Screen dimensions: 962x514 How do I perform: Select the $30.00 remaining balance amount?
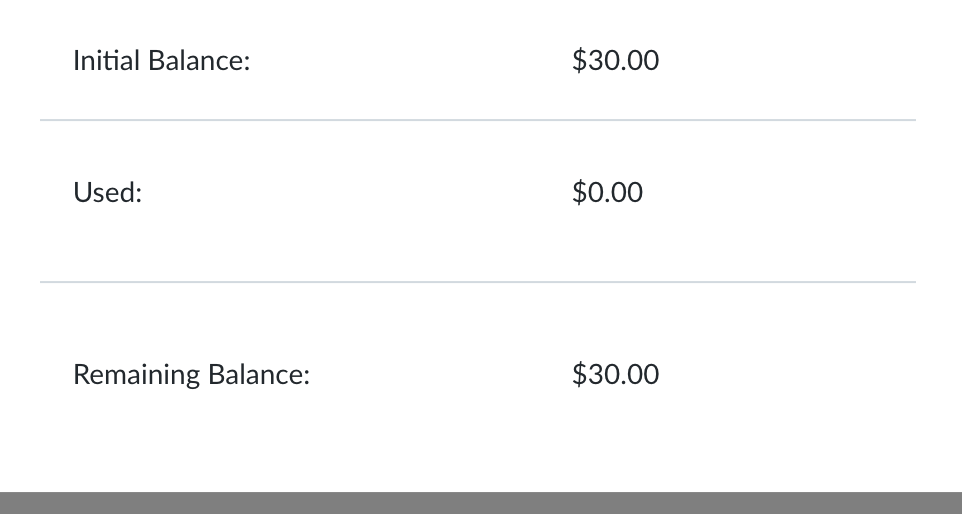click(615, 374)
